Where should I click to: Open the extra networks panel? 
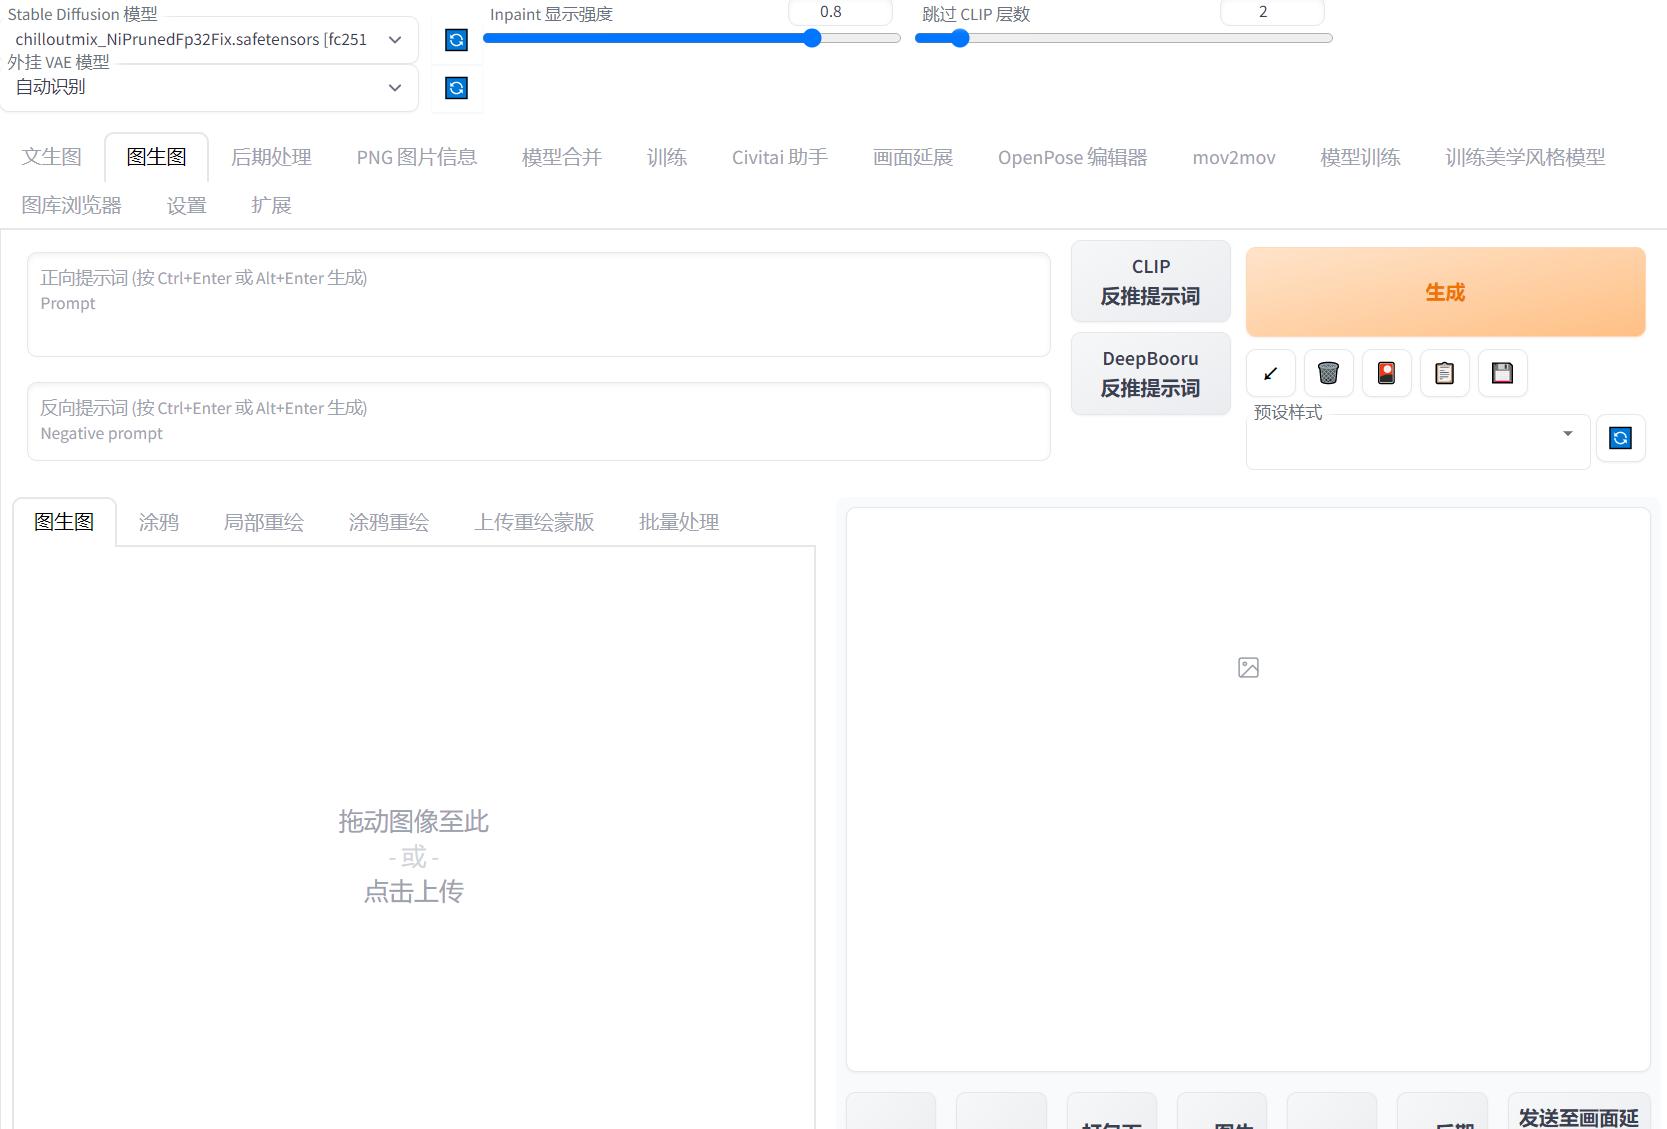pos(1386,373)
